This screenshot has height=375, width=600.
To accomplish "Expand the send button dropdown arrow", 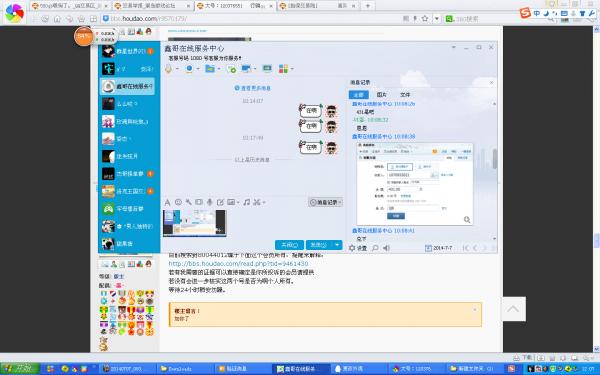I will point(337,245).
